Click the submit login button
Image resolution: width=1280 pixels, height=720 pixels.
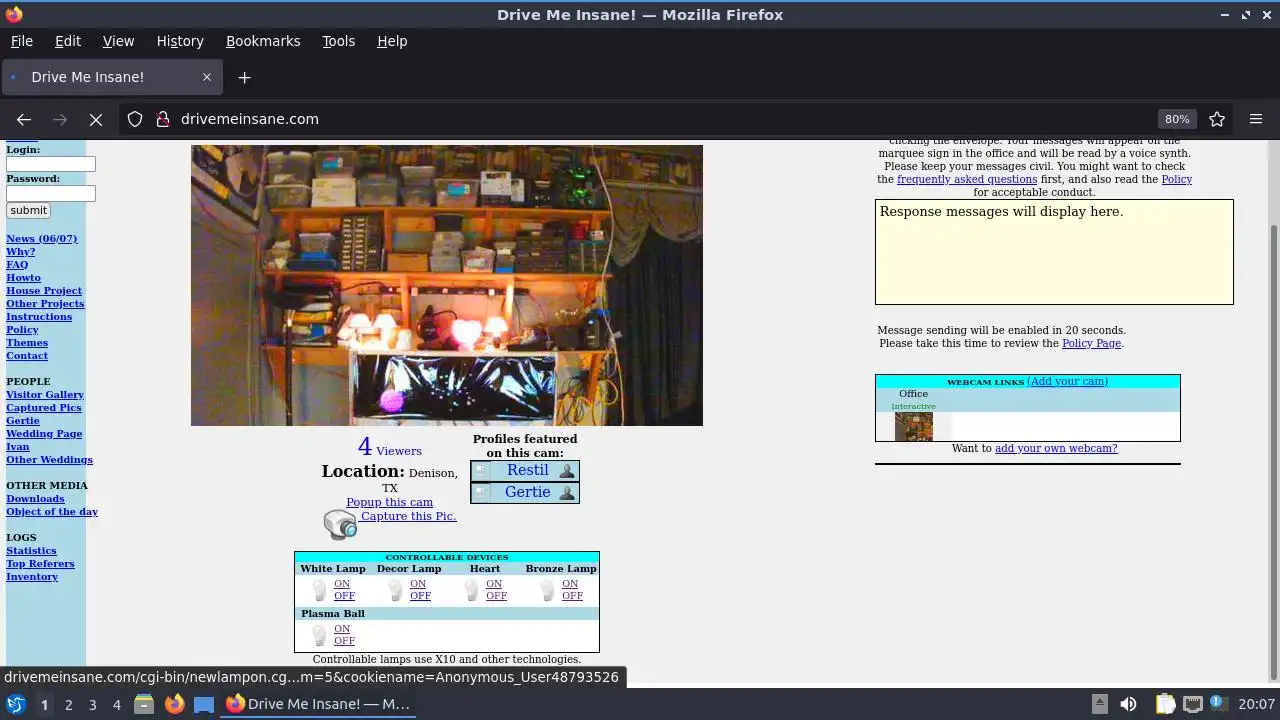[x=28, y=210]
